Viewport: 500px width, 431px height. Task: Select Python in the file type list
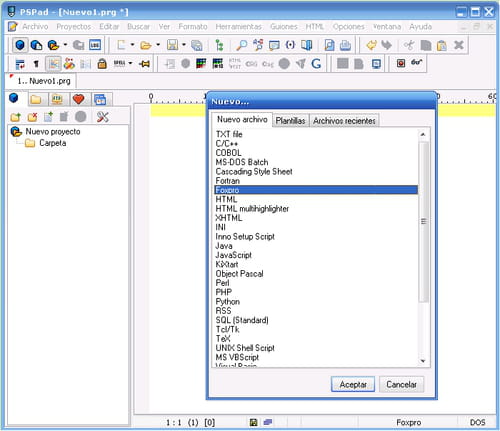pos(315,301)
